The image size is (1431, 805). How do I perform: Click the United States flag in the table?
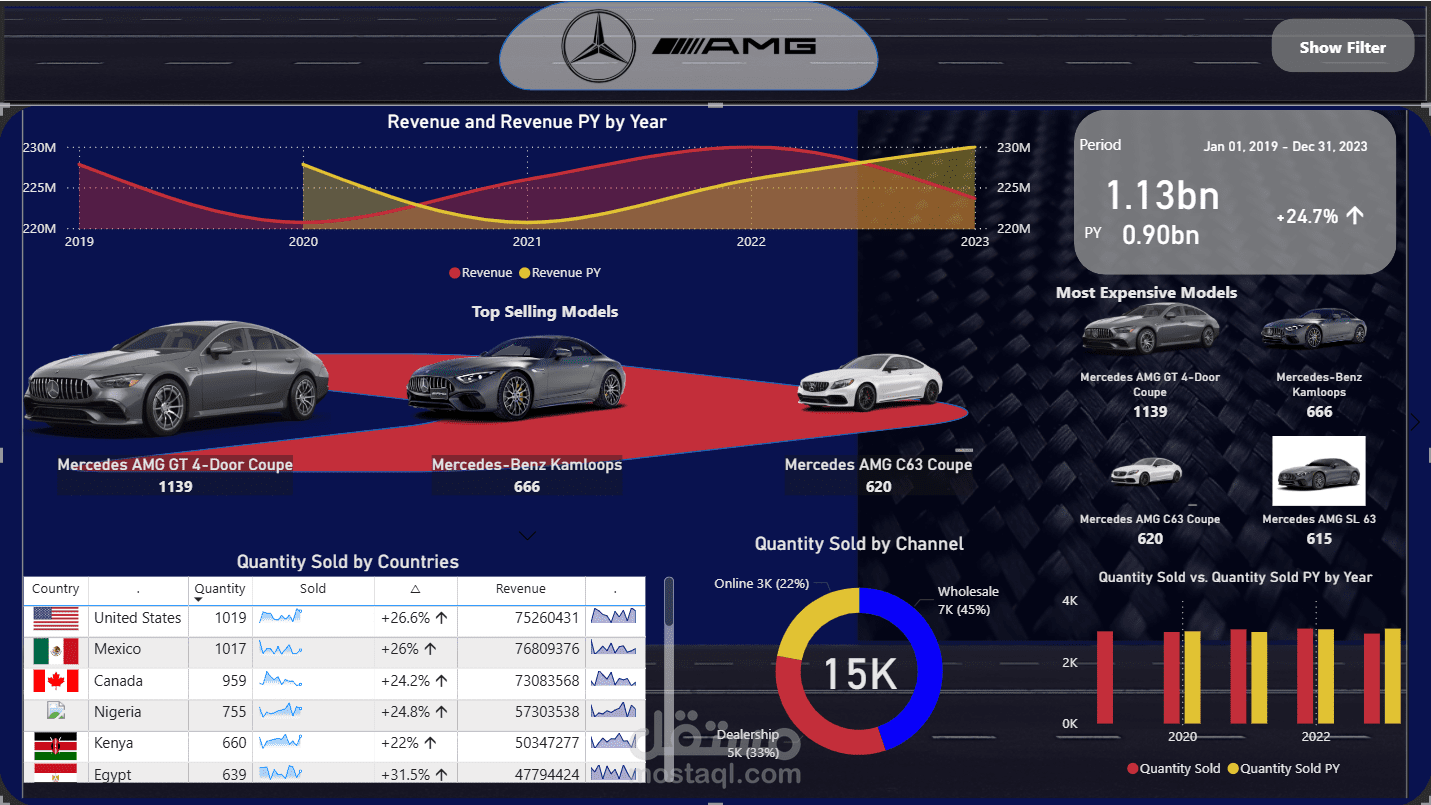click(x=55, y=619)
